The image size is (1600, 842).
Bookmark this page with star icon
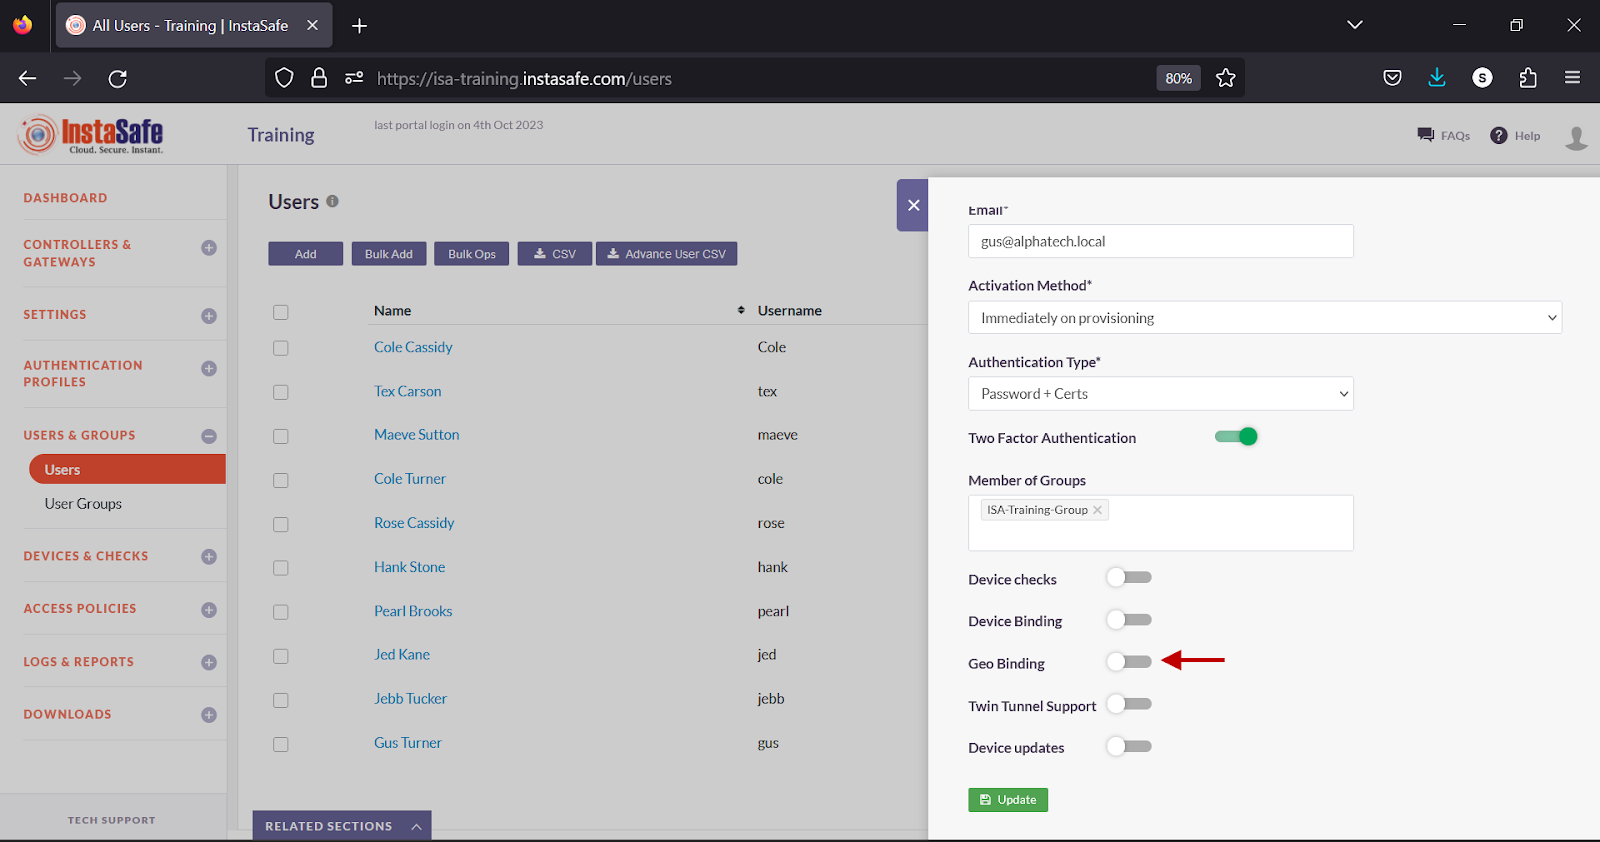click(1225, 78)
